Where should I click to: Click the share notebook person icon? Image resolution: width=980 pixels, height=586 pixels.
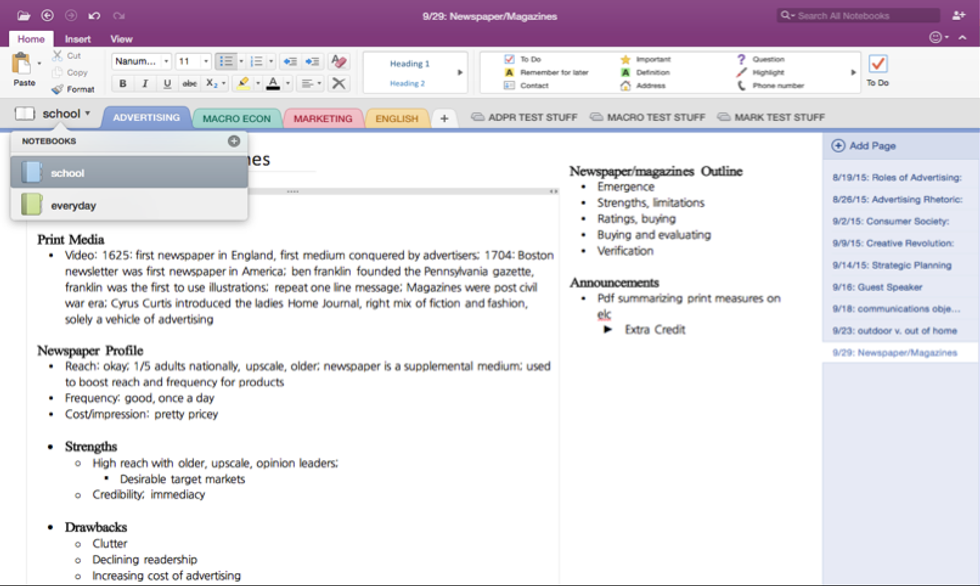(959, 15)
